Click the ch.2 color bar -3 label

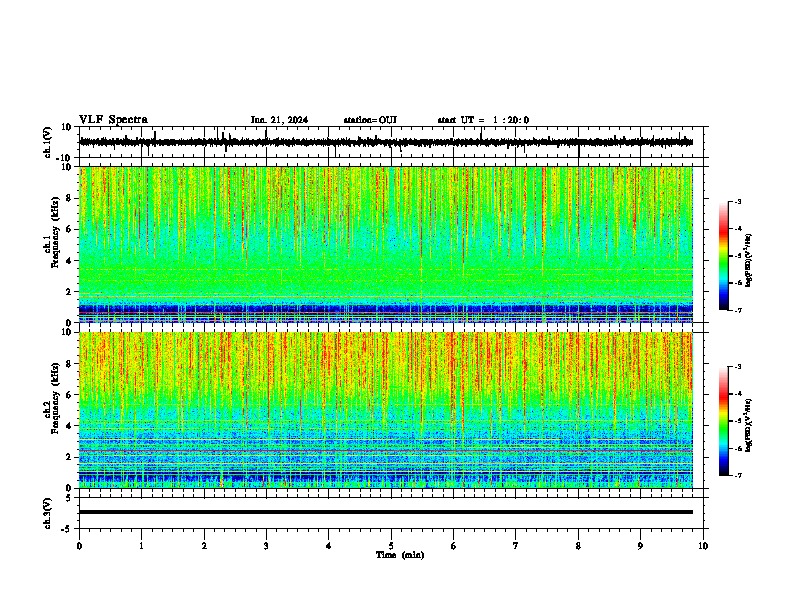(x=737, y=367)
